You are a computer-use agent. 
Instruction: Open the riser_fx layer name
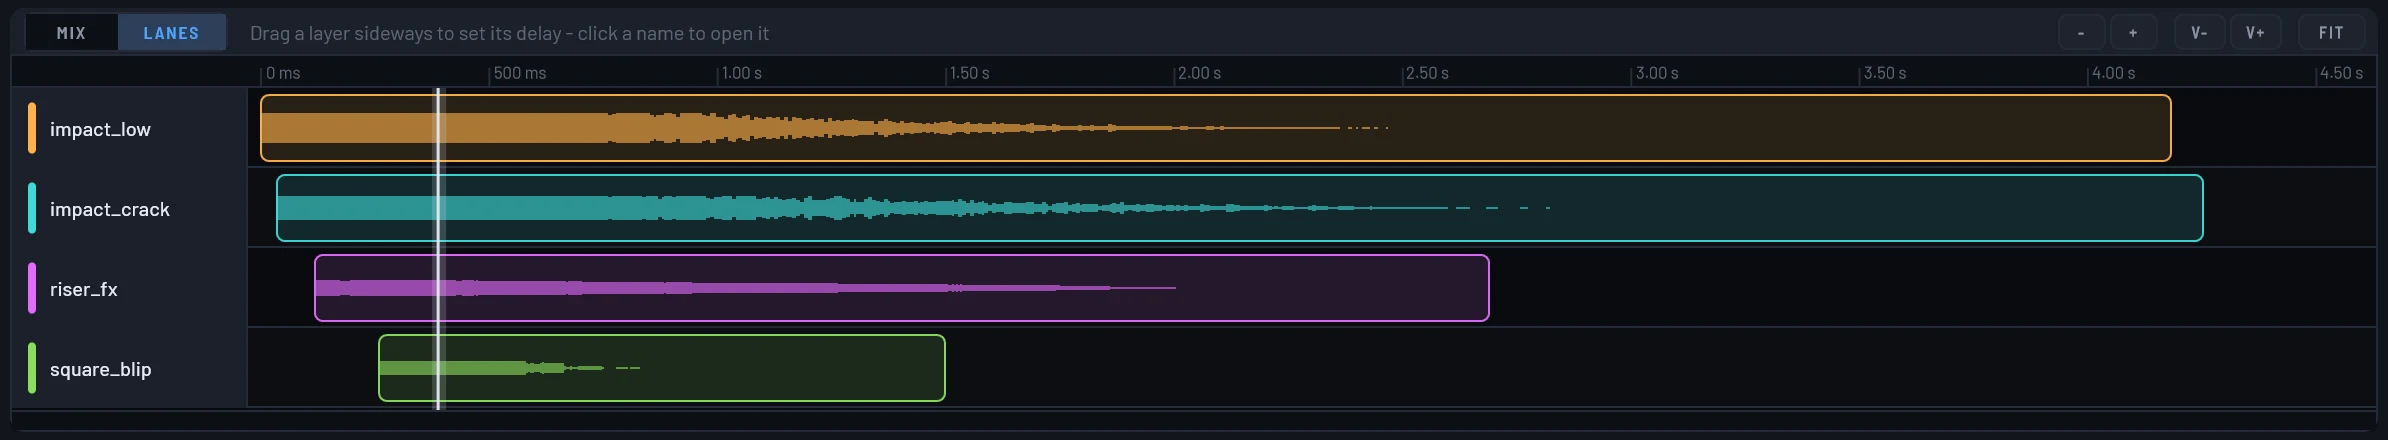coord(84,289)
